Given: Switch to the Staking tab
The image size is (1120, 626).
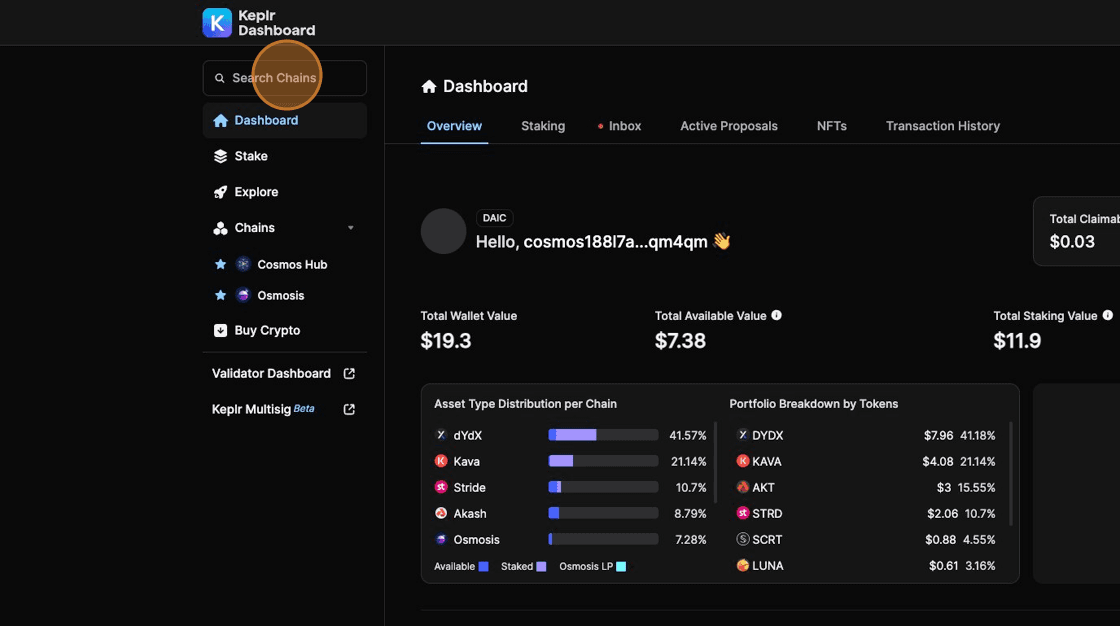Looking at the screenshot, I should coord(543,126).
